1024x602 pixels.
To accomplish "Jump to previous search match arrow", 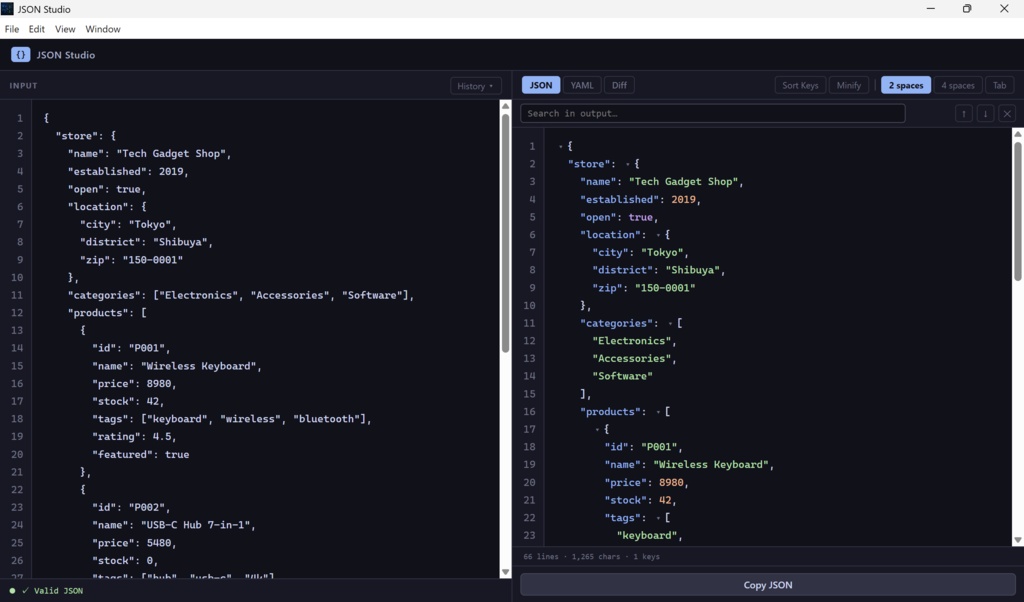I will pos(963,114).
